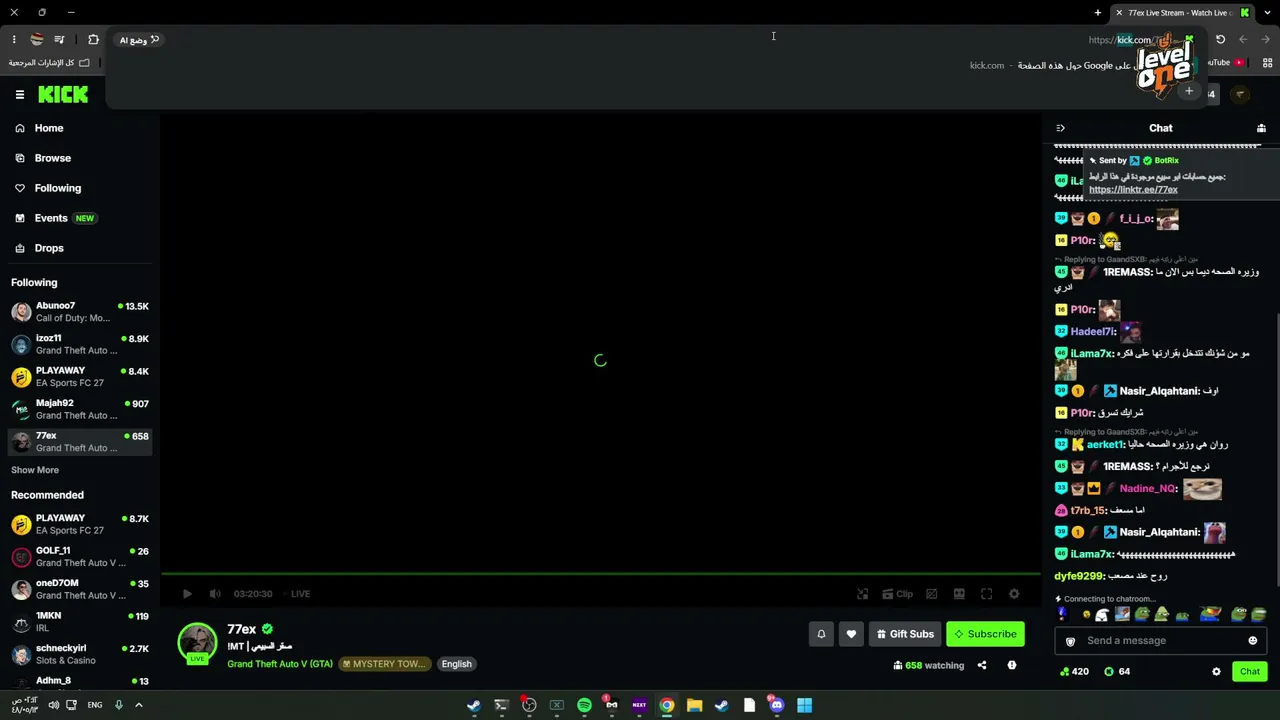Subscribe to 77ex channel

tap(986, 634)
